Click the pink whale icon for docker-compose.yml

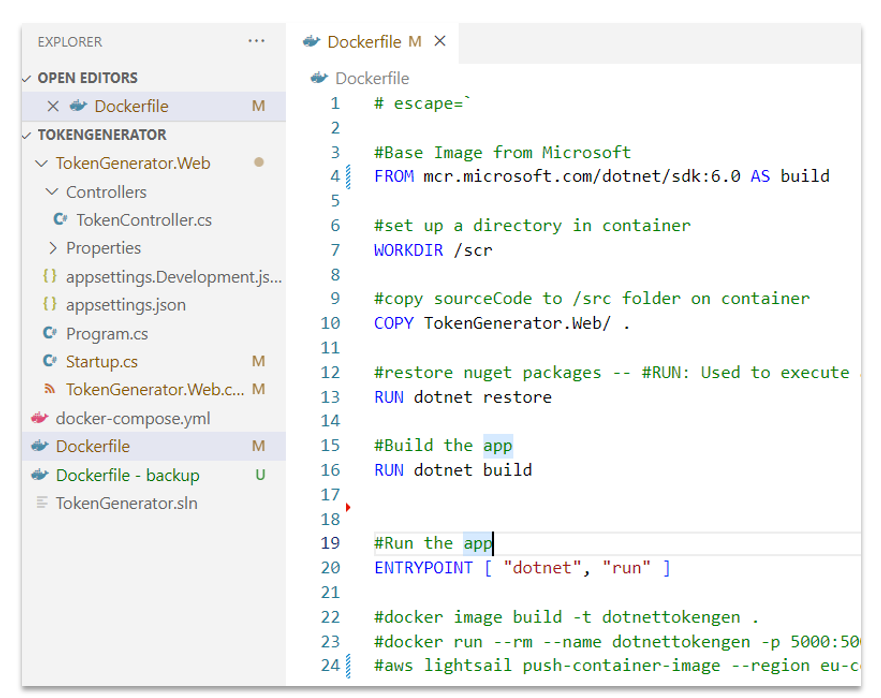click(x=40, y=419)
